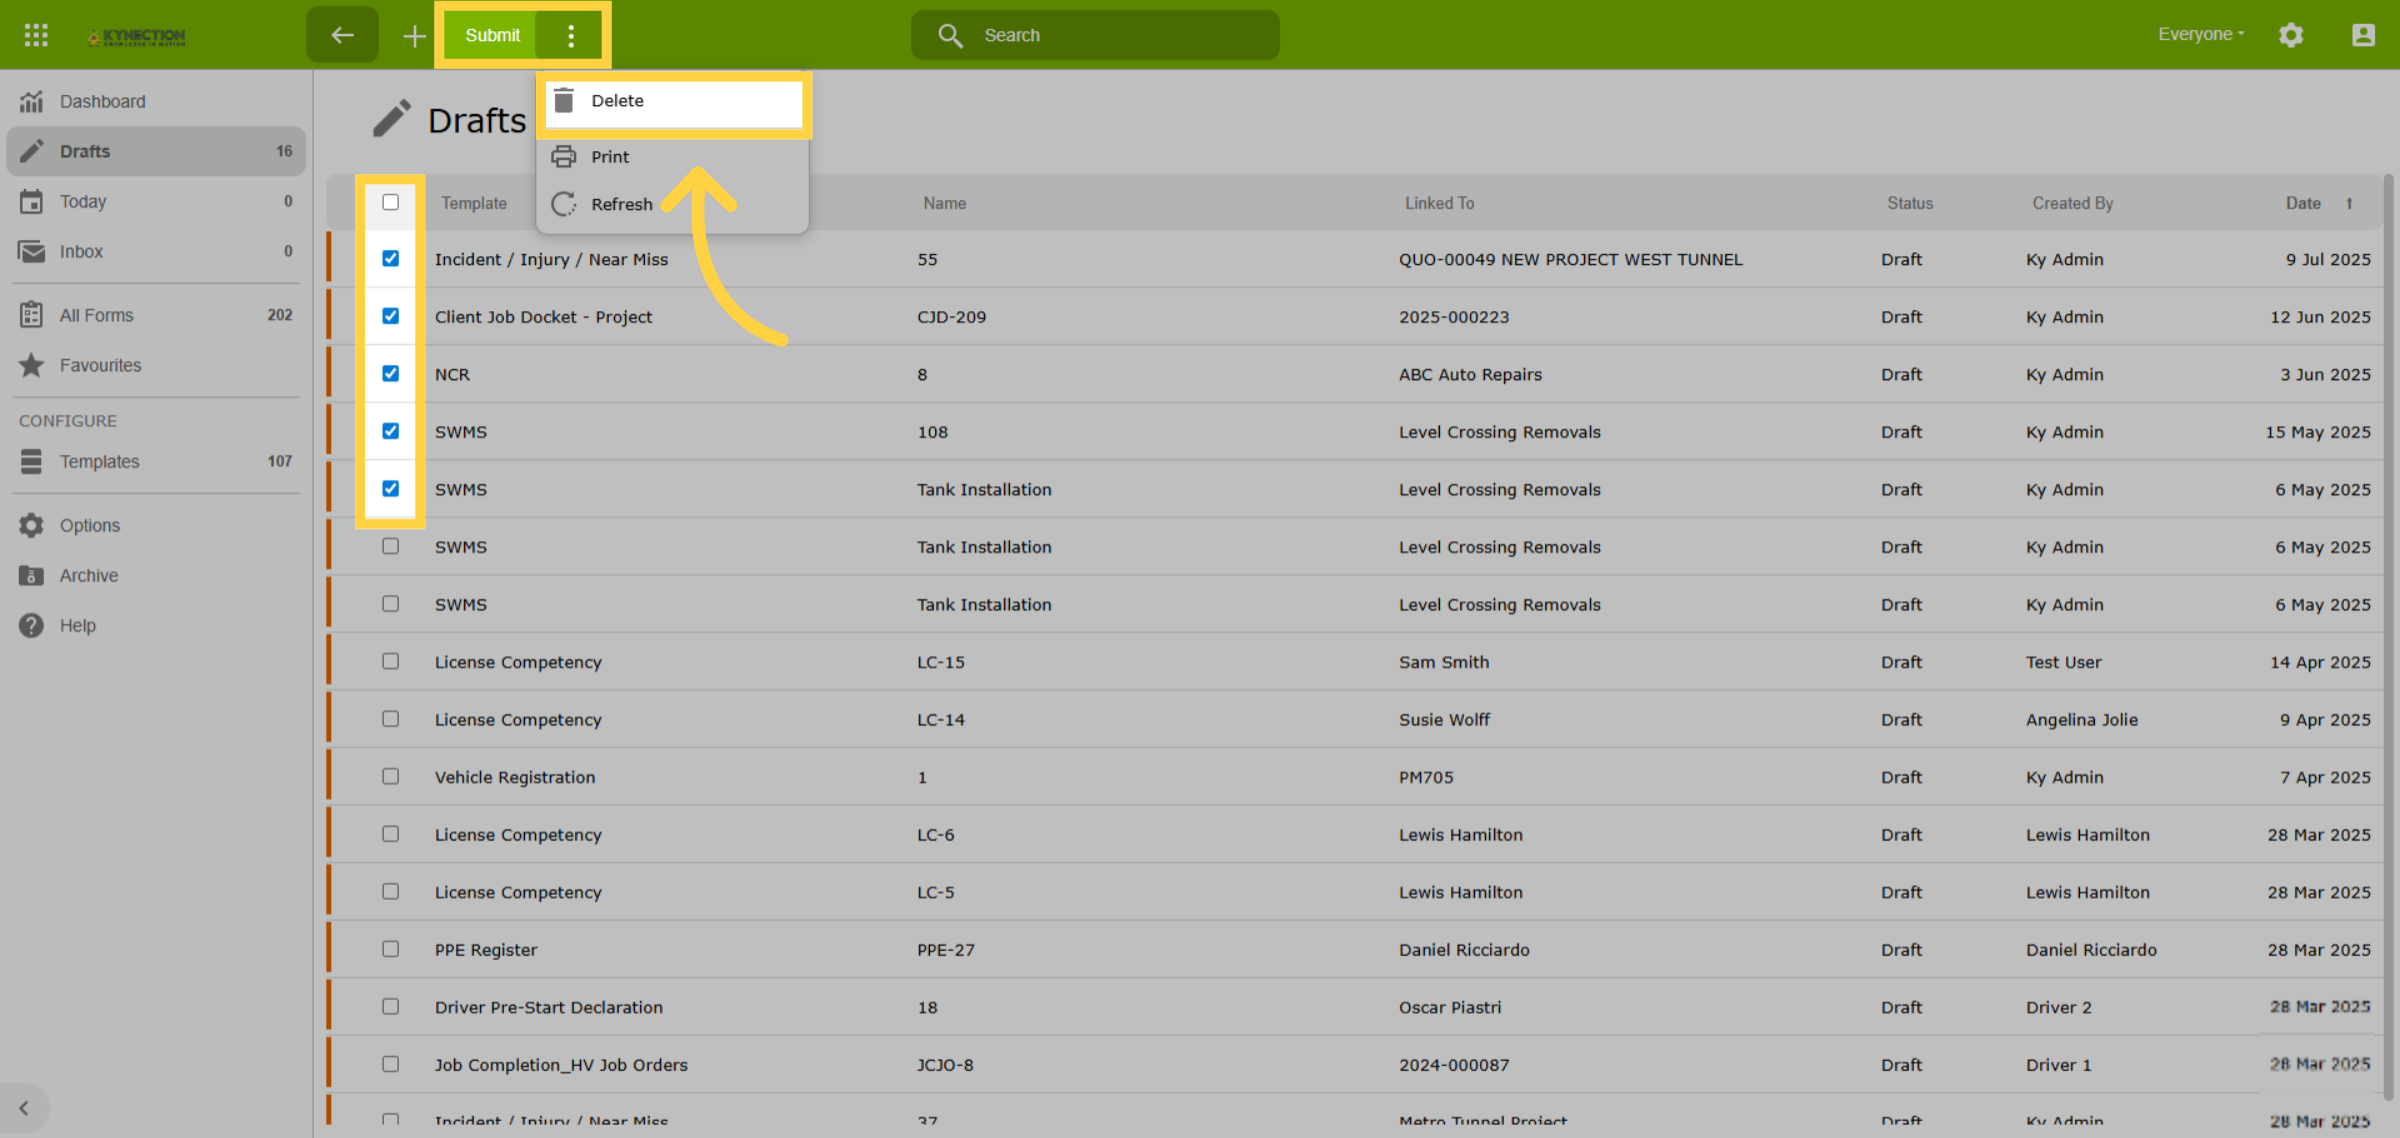Click the Templates list icon

coord(32,461)
